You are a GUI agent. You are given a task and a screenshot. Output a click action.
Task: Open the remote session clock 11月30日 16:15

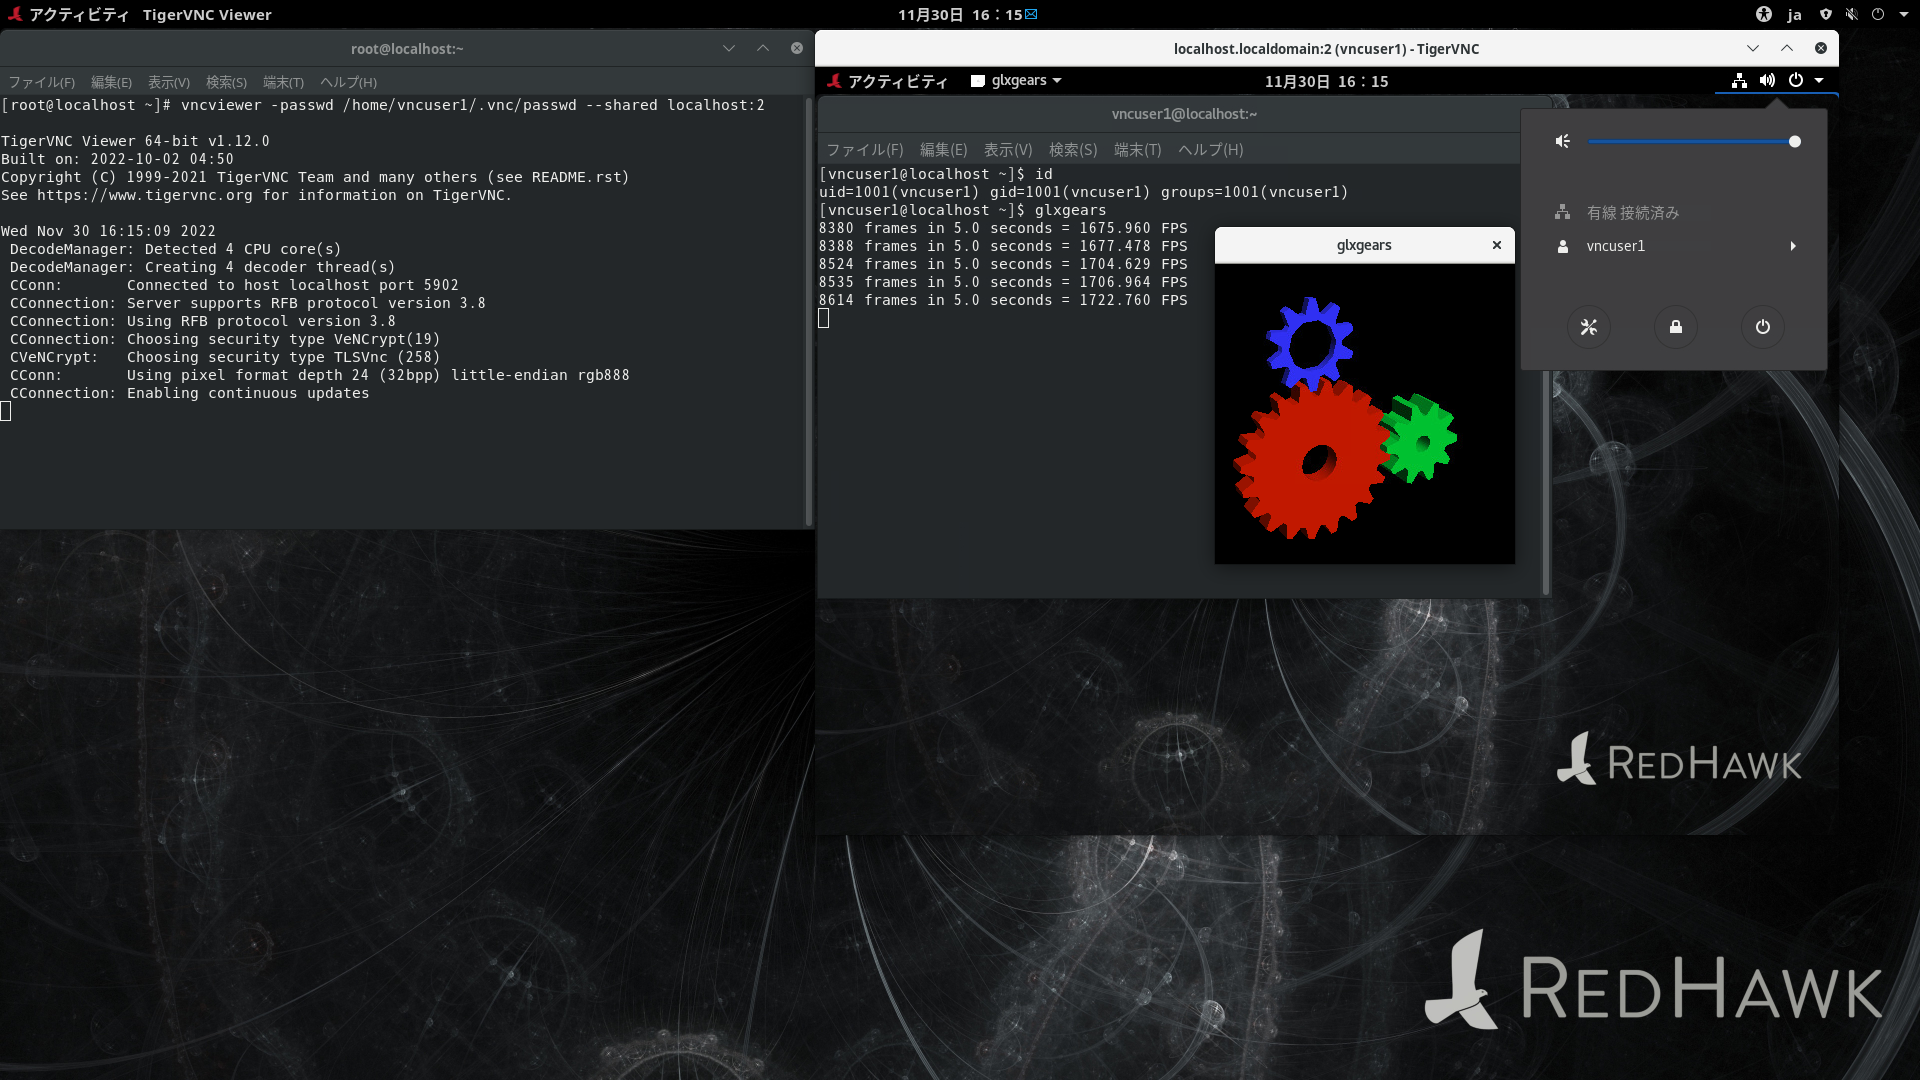[1326, 81]
